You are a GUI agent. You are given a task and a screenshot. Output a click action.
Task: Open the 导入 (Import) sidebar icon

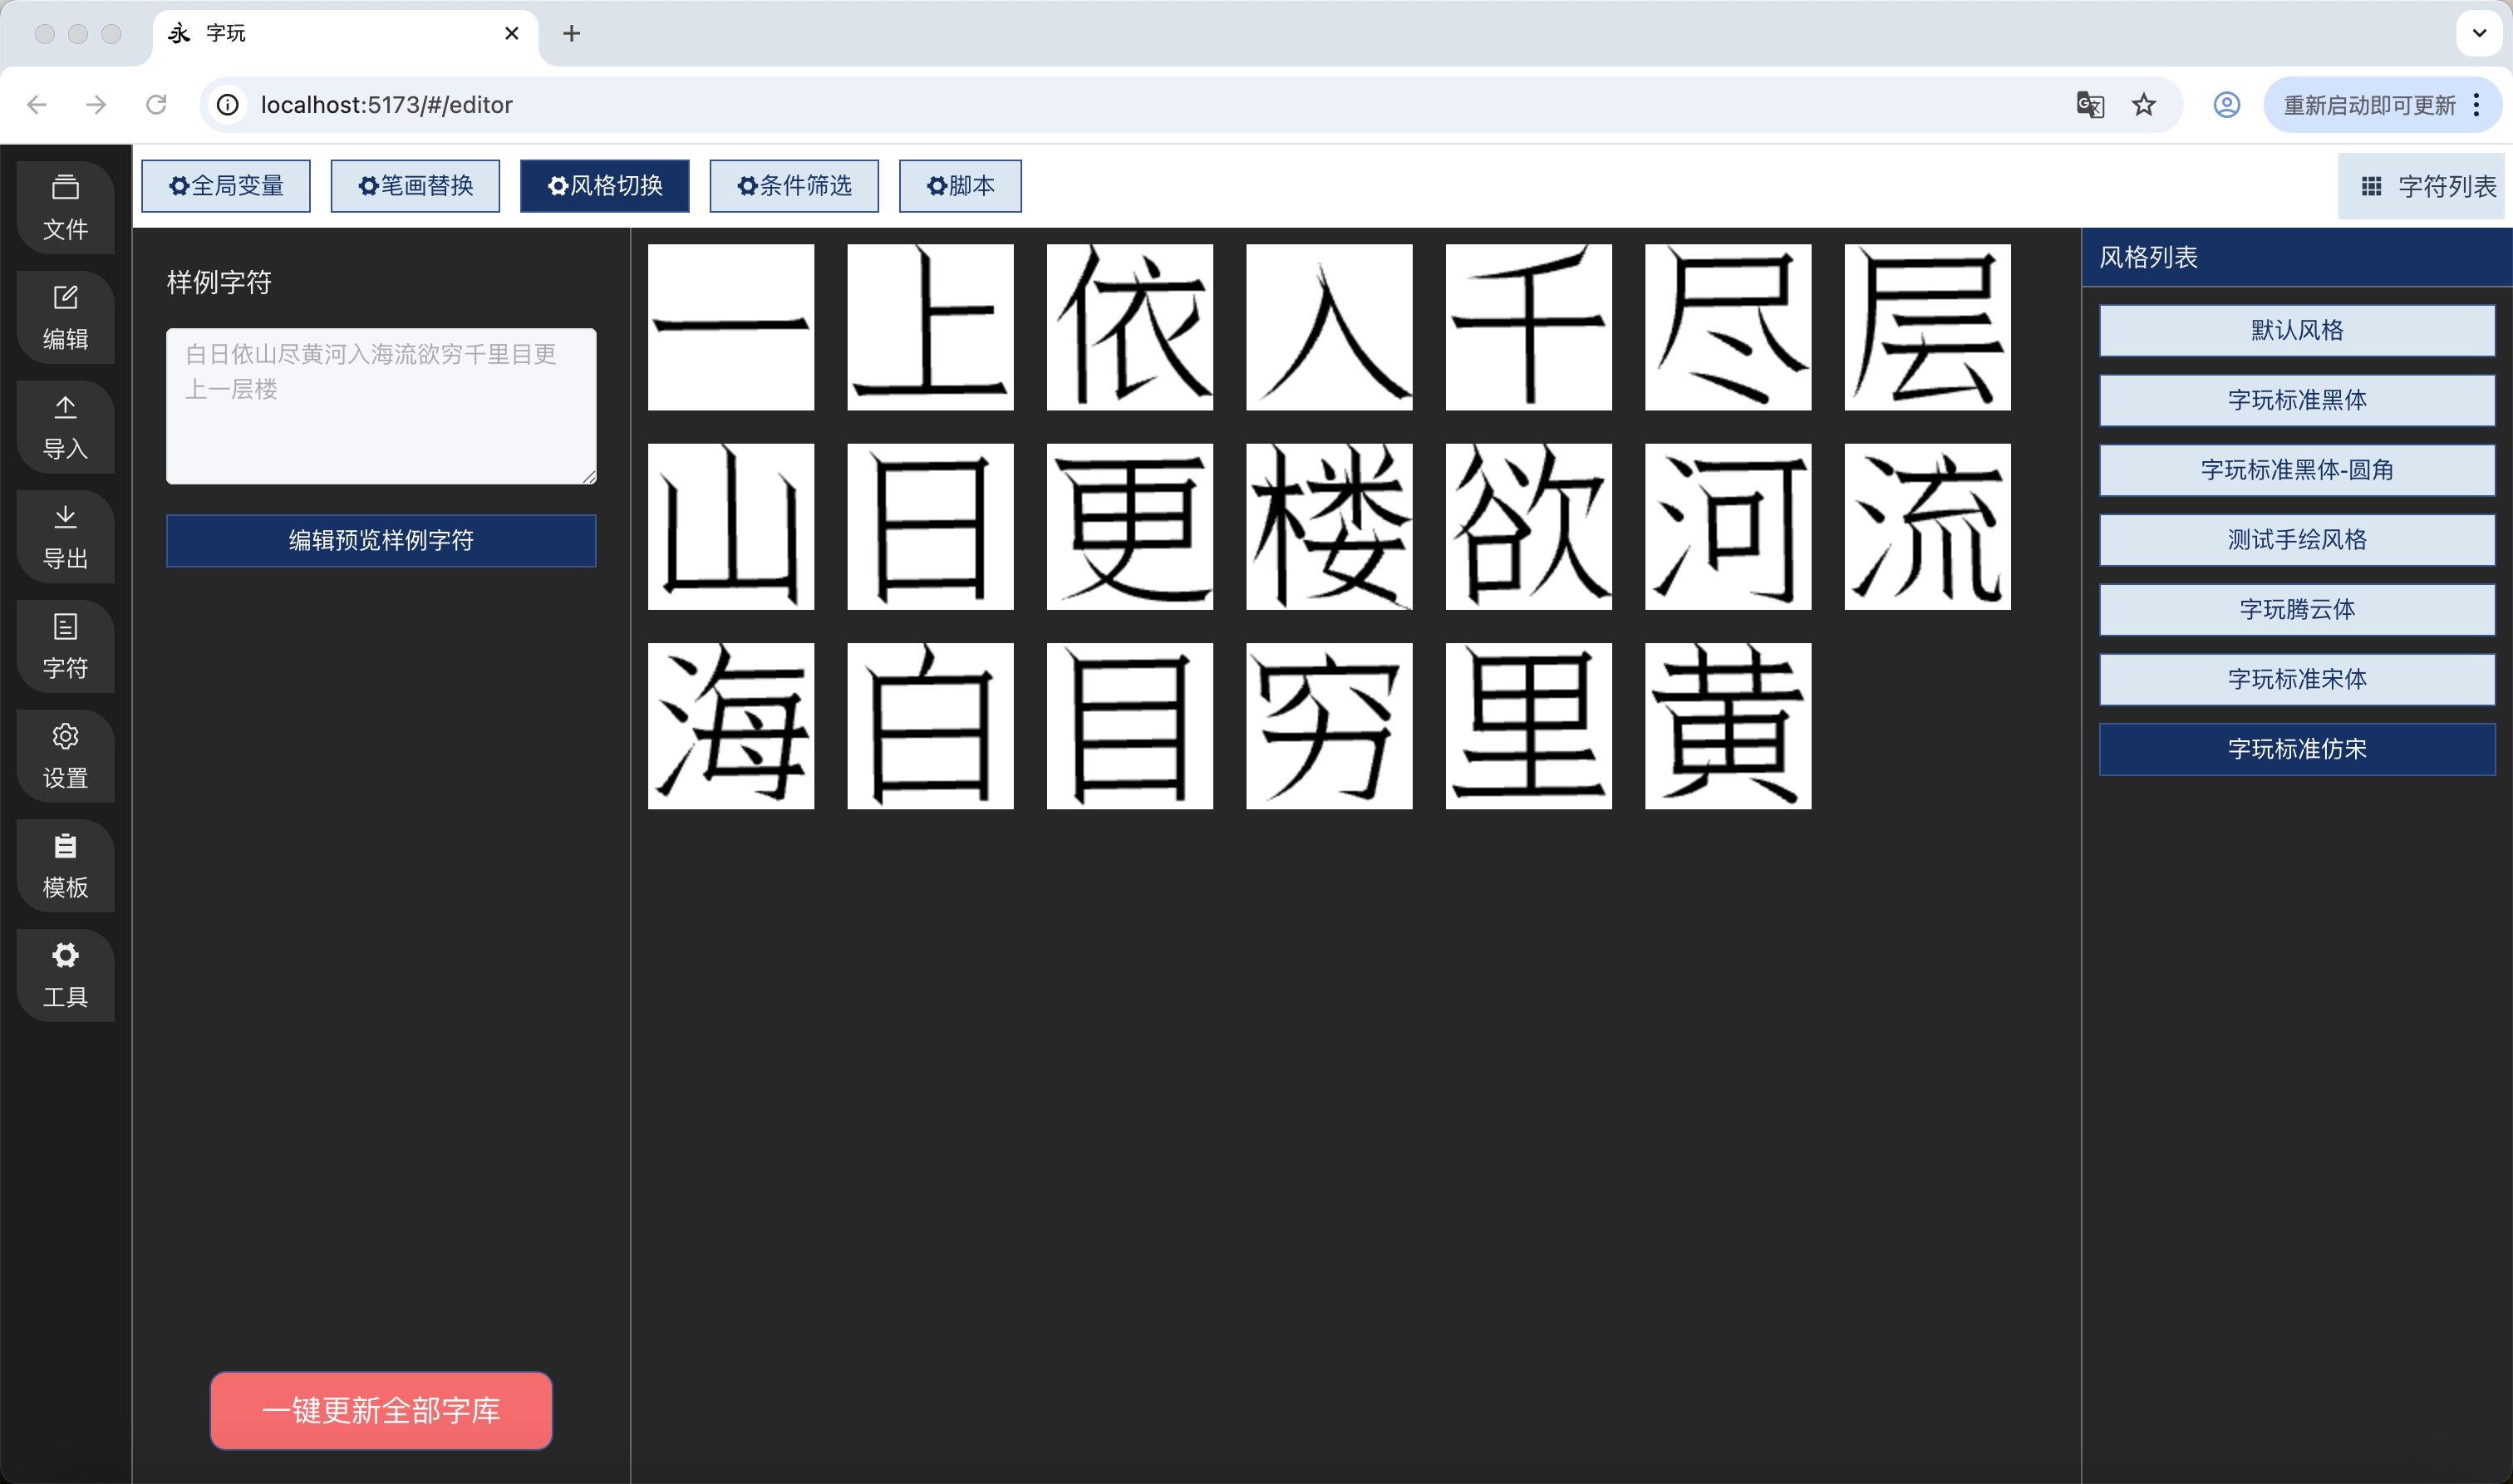click(65, 427)
